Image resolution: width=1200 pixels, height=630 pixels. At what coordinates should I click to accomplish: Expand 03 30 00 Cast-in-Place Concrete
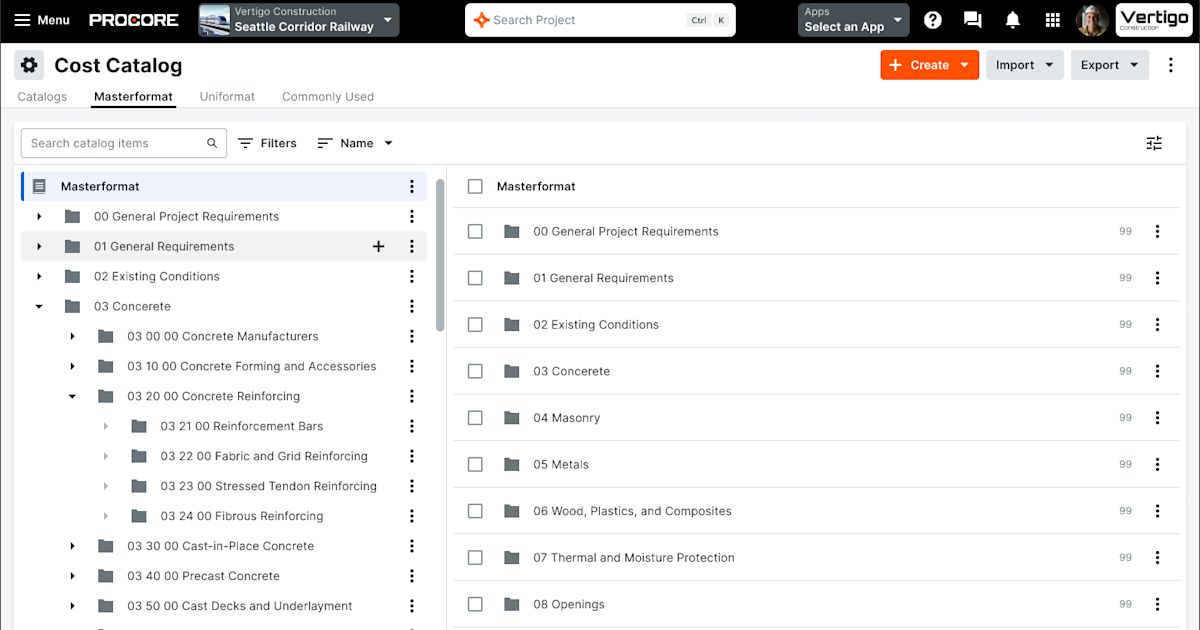tap(71, 546)
